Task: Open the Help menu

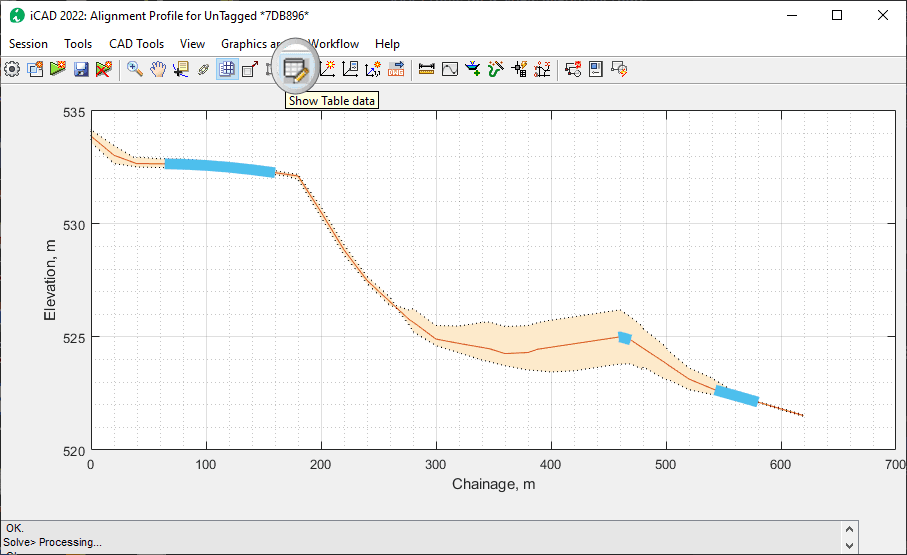Action: [387, 44]
